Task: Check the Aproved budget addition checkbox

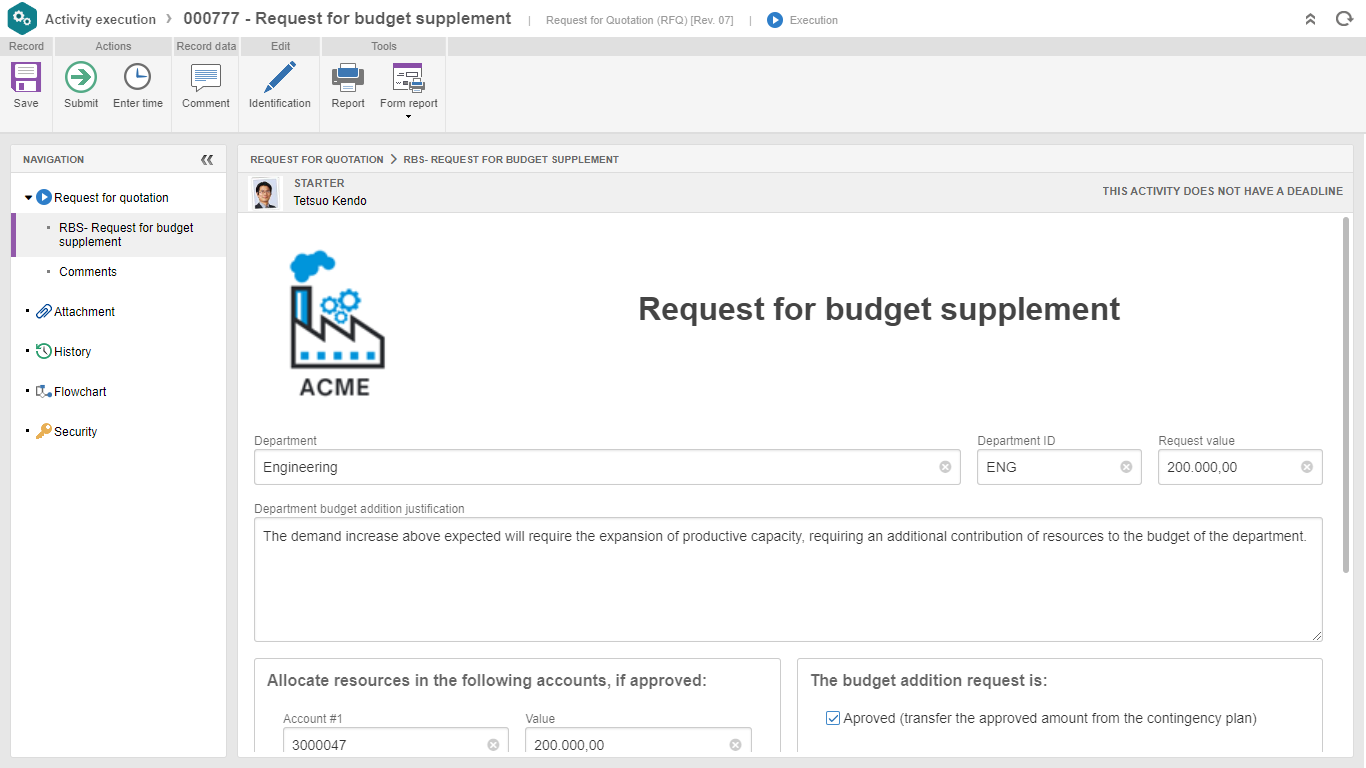Action: pyautogui.click(x=832, y=717)
